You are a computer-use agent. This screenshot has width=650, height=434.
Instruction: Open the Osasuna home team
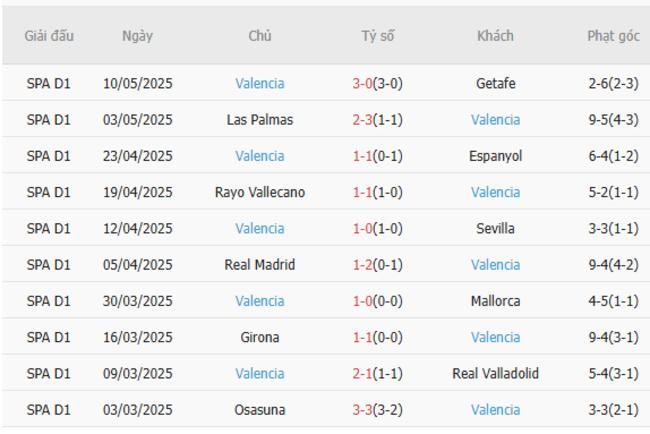tap(260, 410)
